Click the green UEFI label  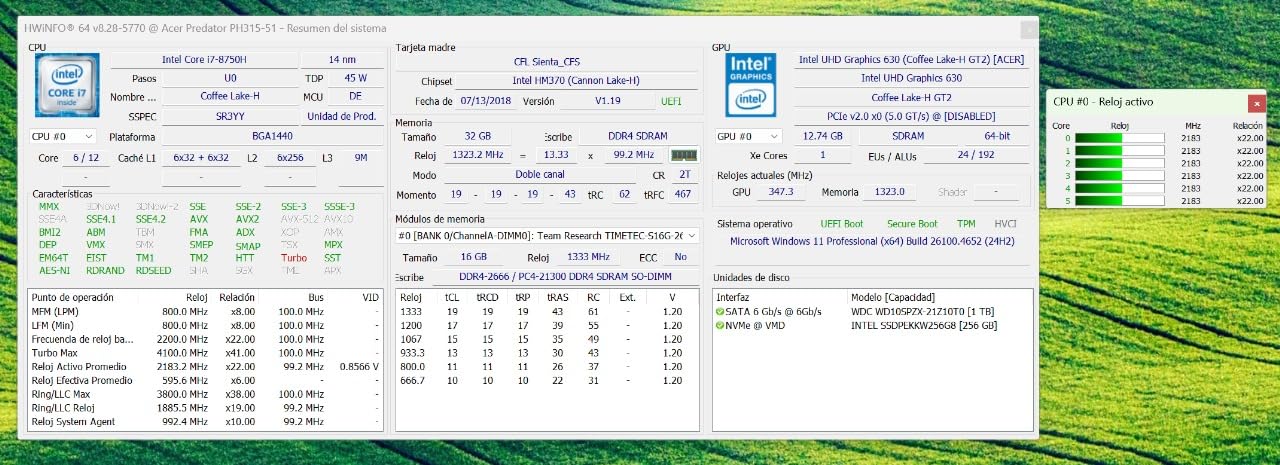click(x=671, y=101)
